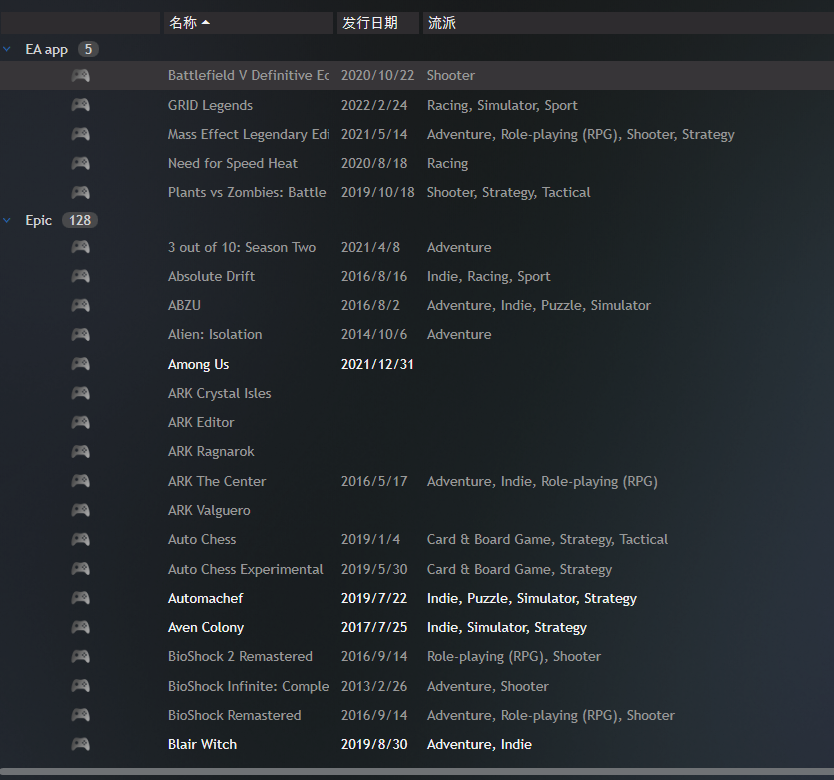
Task: Click BioShock Remastered's game icon
Action: pyautogui.click(x=80, y=715)
